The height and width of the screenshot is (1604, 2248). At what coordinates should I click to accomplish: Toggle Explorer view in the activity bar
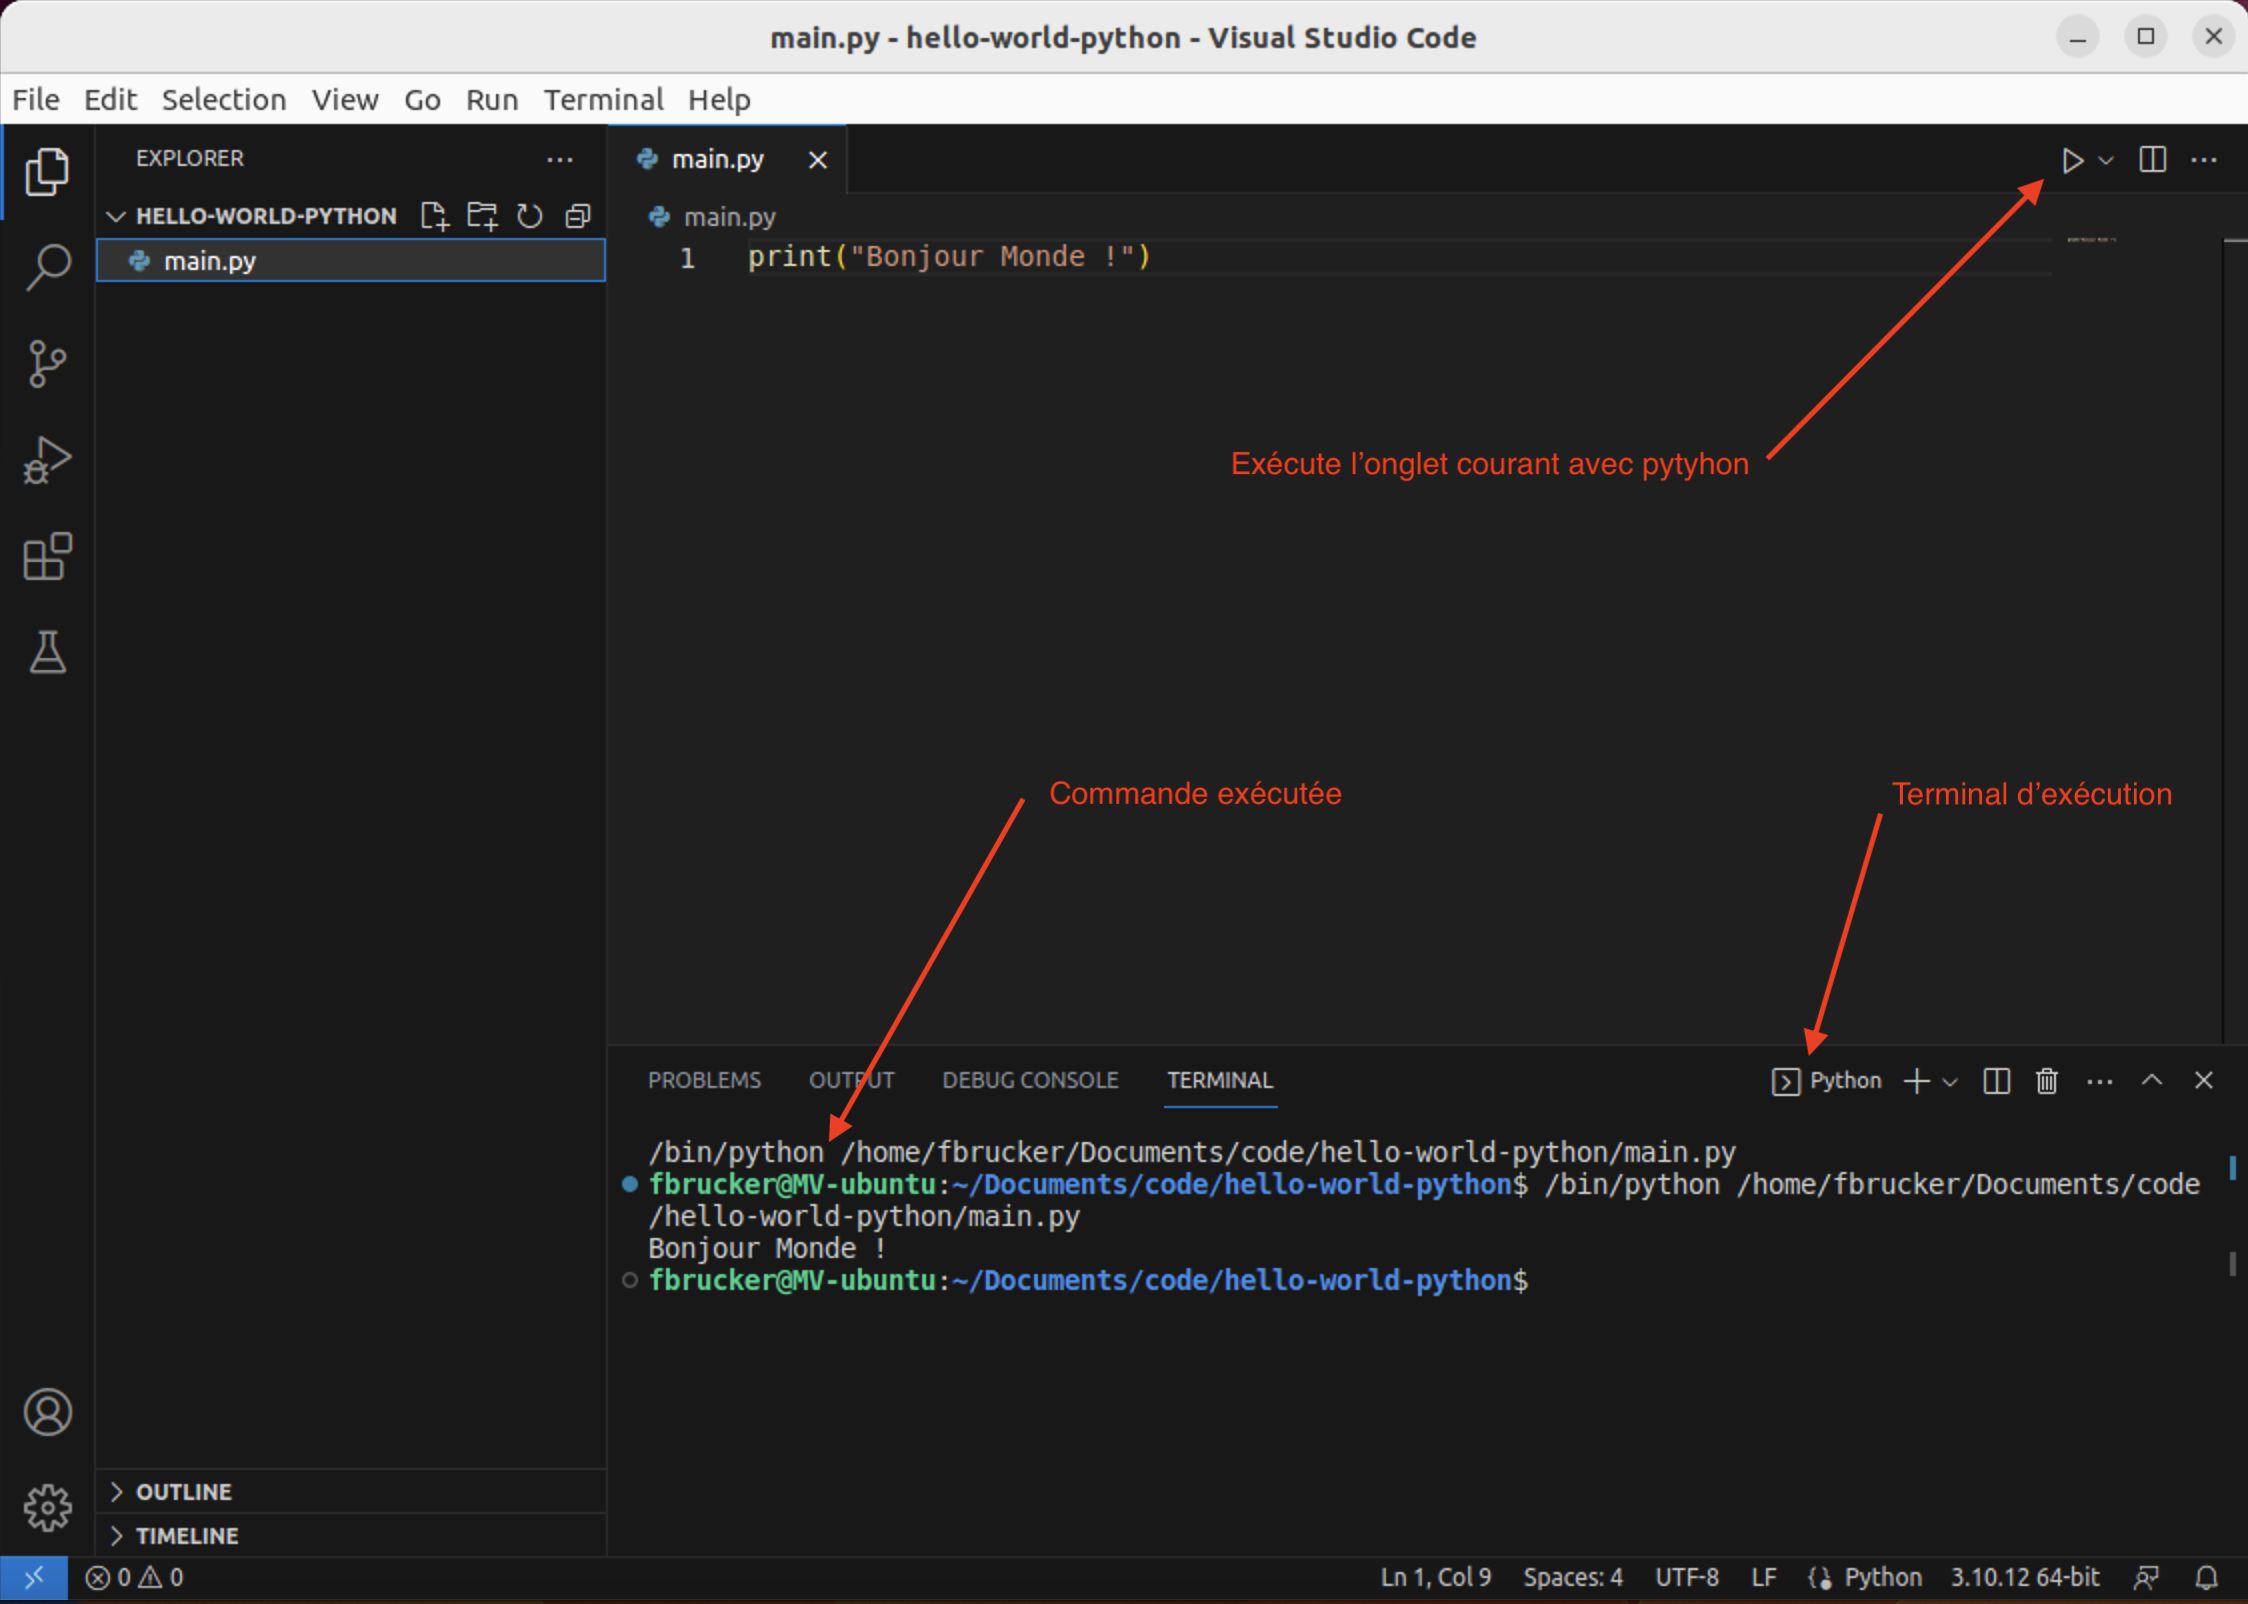pyautogui.click(x=47, y=172)
